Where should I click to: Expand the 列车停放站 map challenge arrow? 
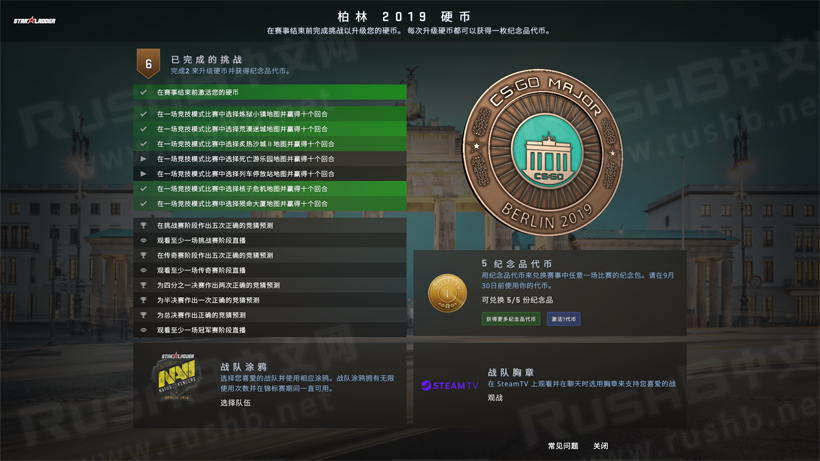(x=144, y=174)
